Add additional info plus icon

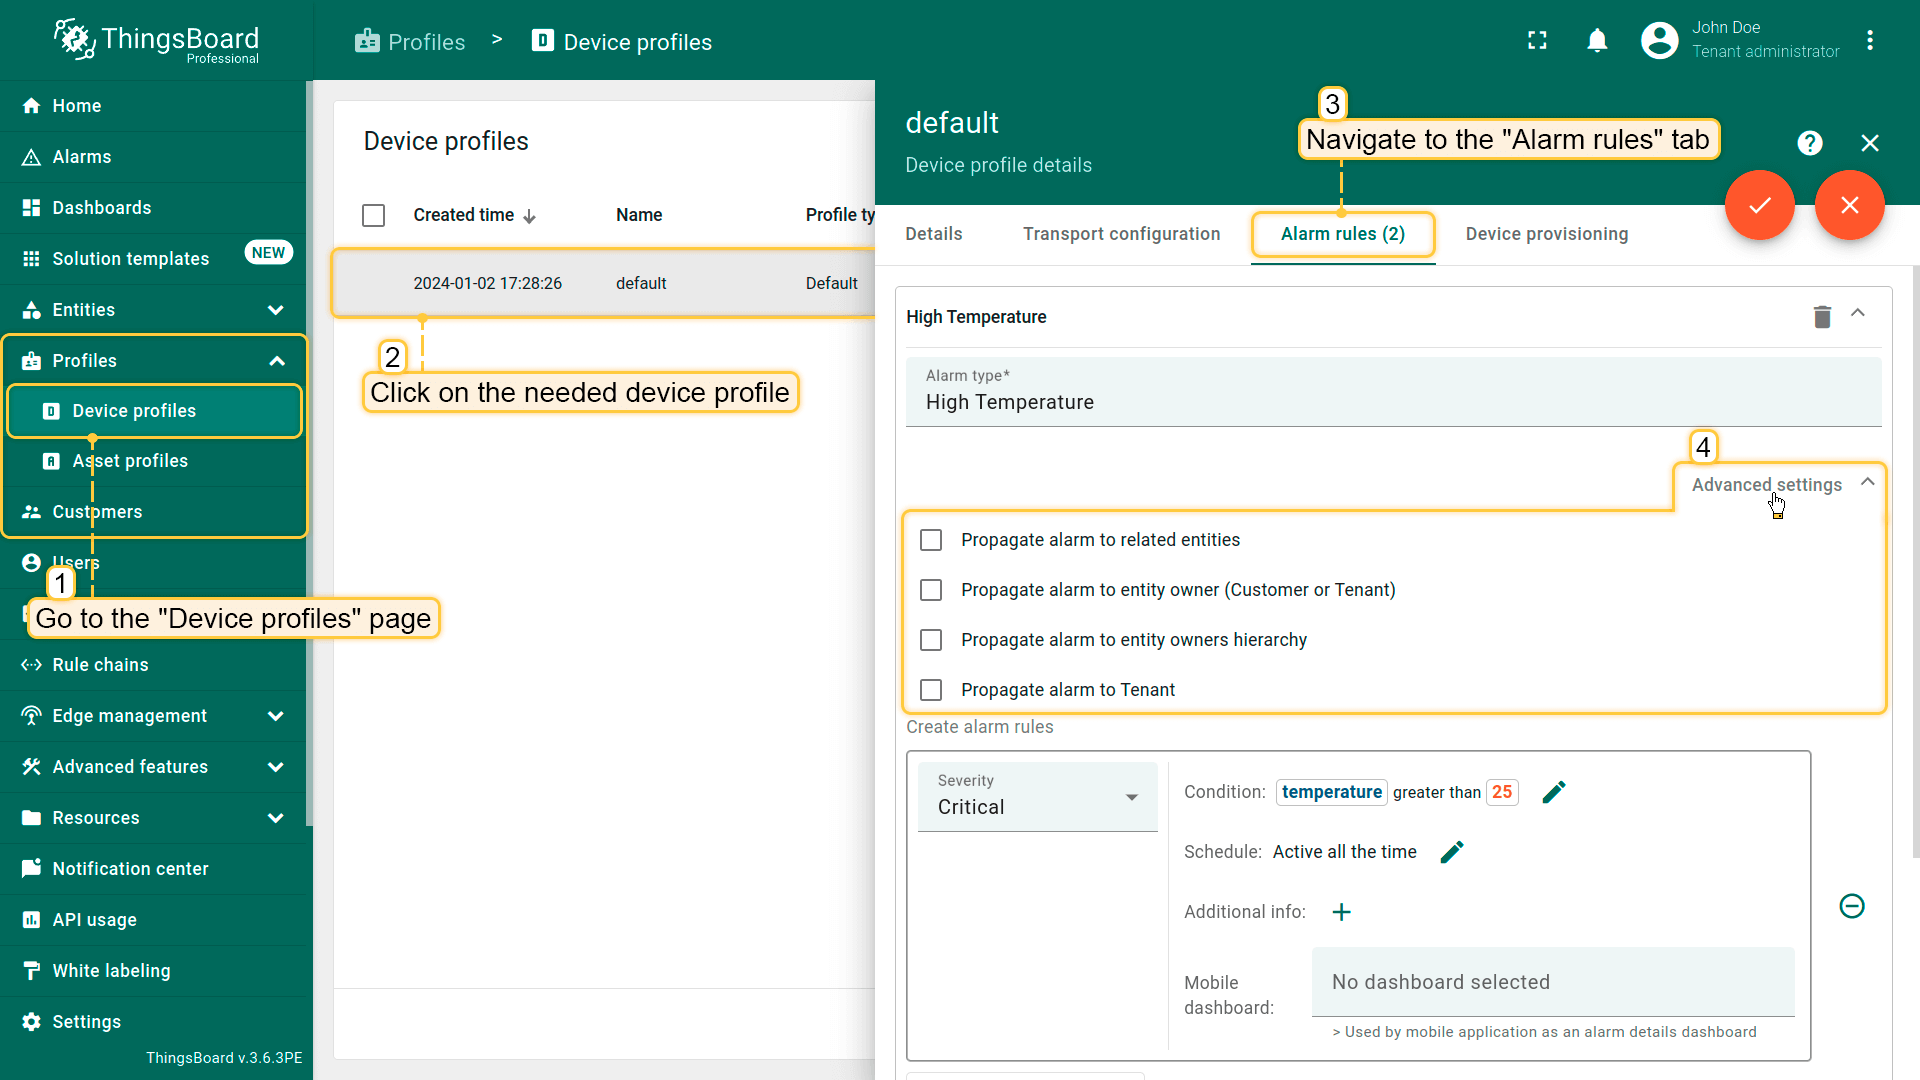pyautogui.click(x=1341, y=912)
